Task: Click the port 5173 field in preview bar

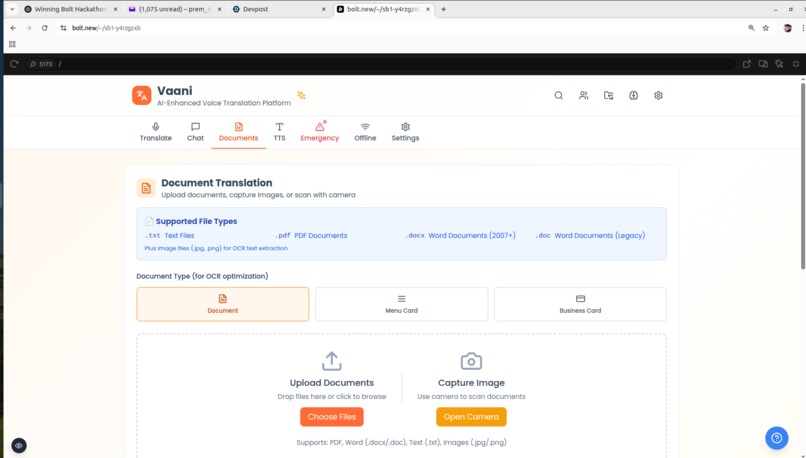Action: [42, 64]
